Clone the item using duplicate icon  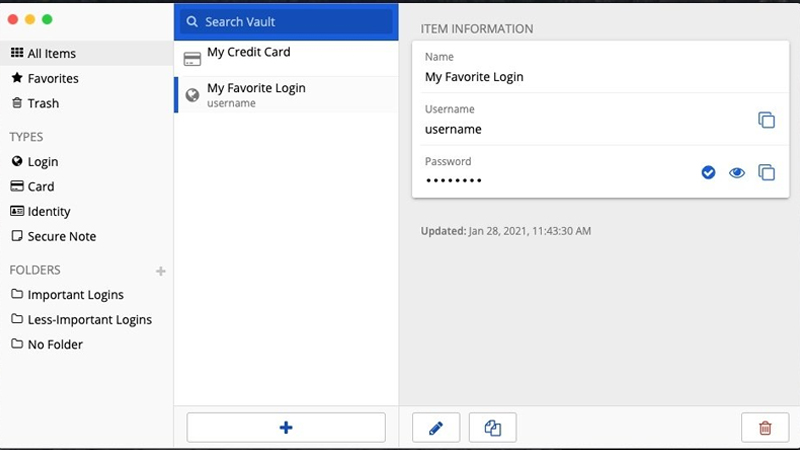click(x=492, y=428)
